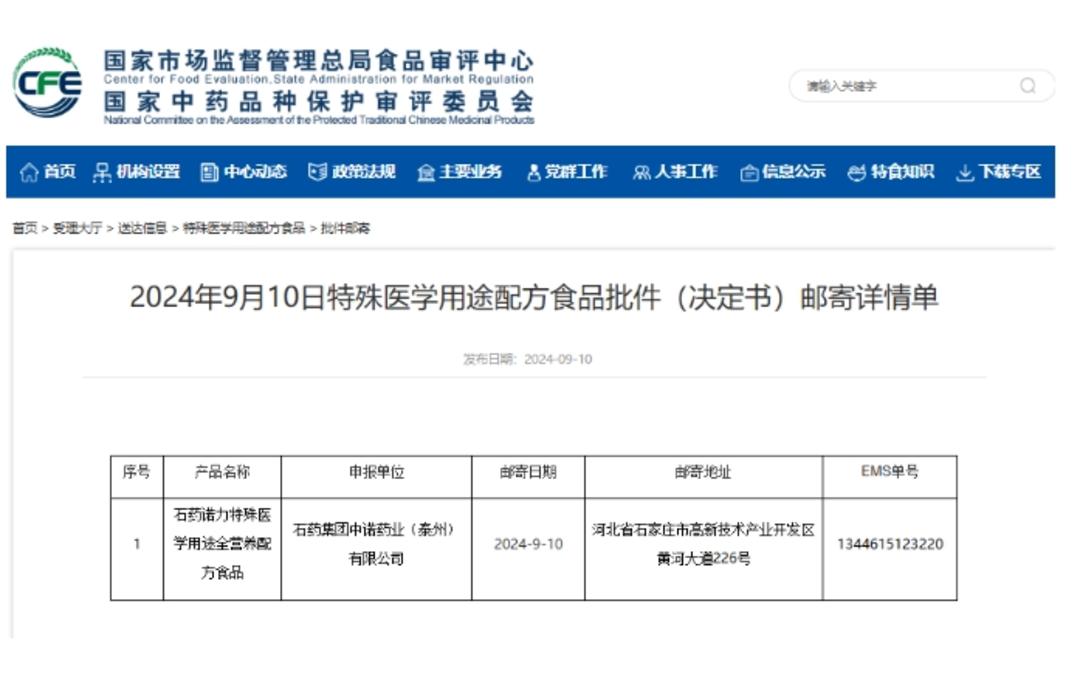This screenshot has height=677, width=1080.
Task: Click the publish date 2024-09-10
Action: [558, 360]
